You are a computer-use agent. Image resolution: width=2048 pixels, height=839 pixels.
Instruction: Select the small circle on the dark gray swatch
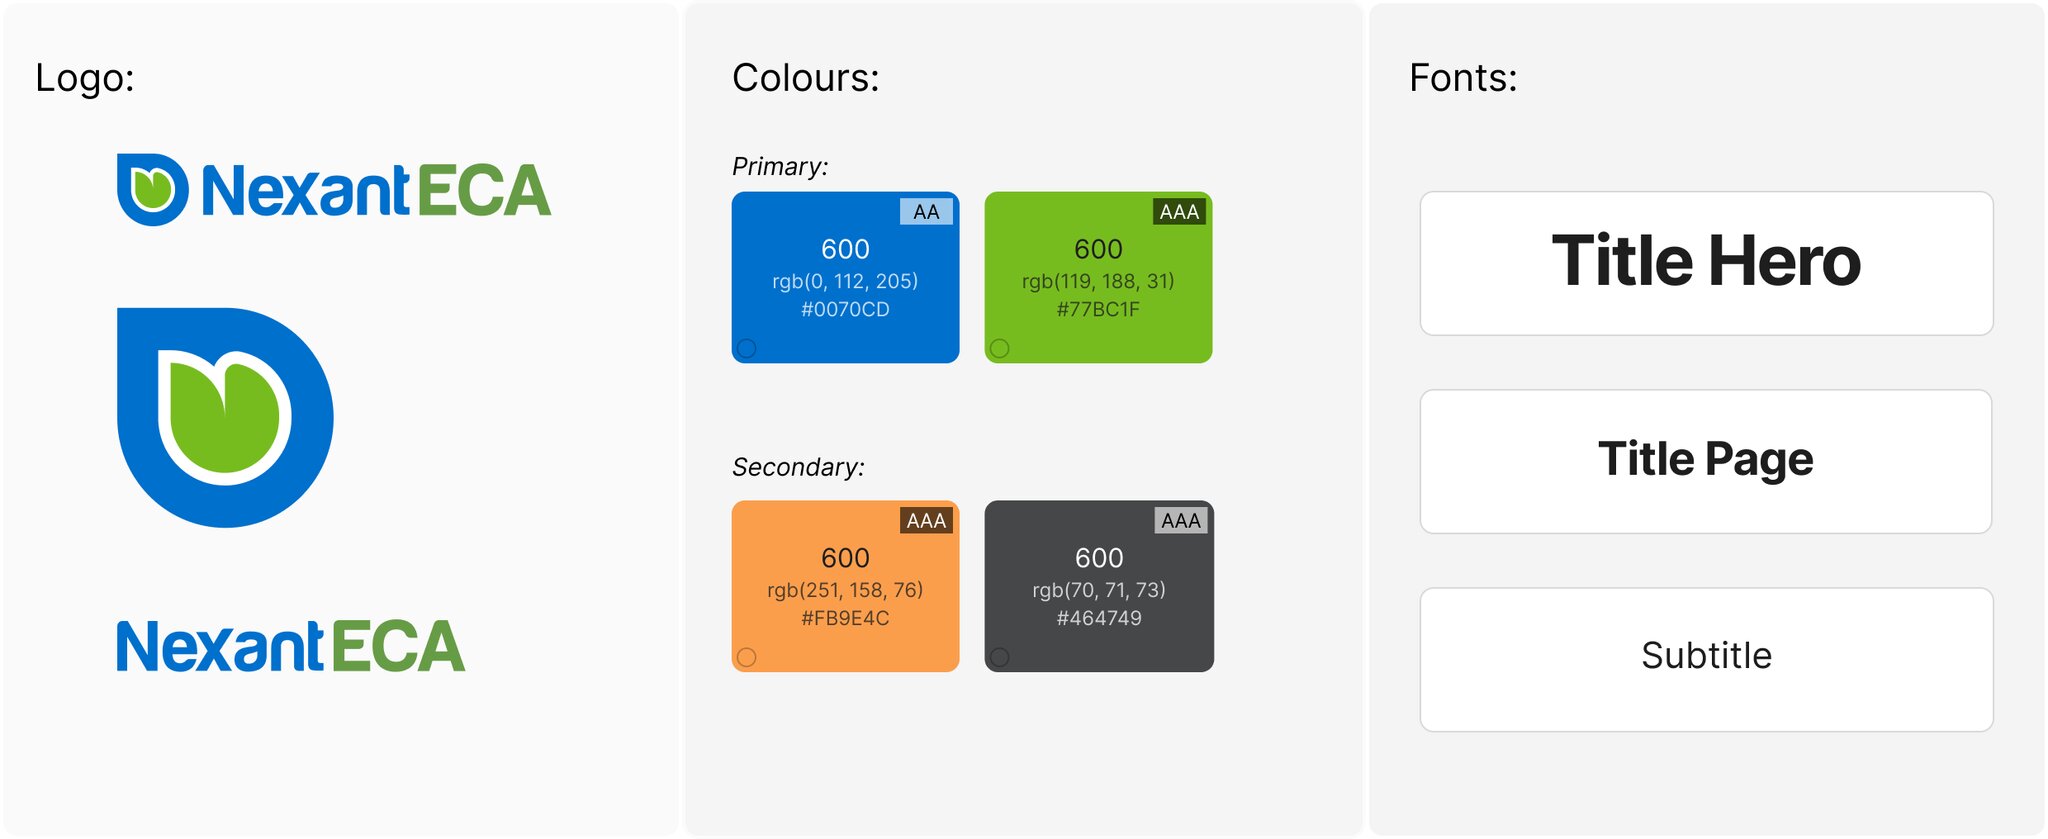click(1000, 657)
